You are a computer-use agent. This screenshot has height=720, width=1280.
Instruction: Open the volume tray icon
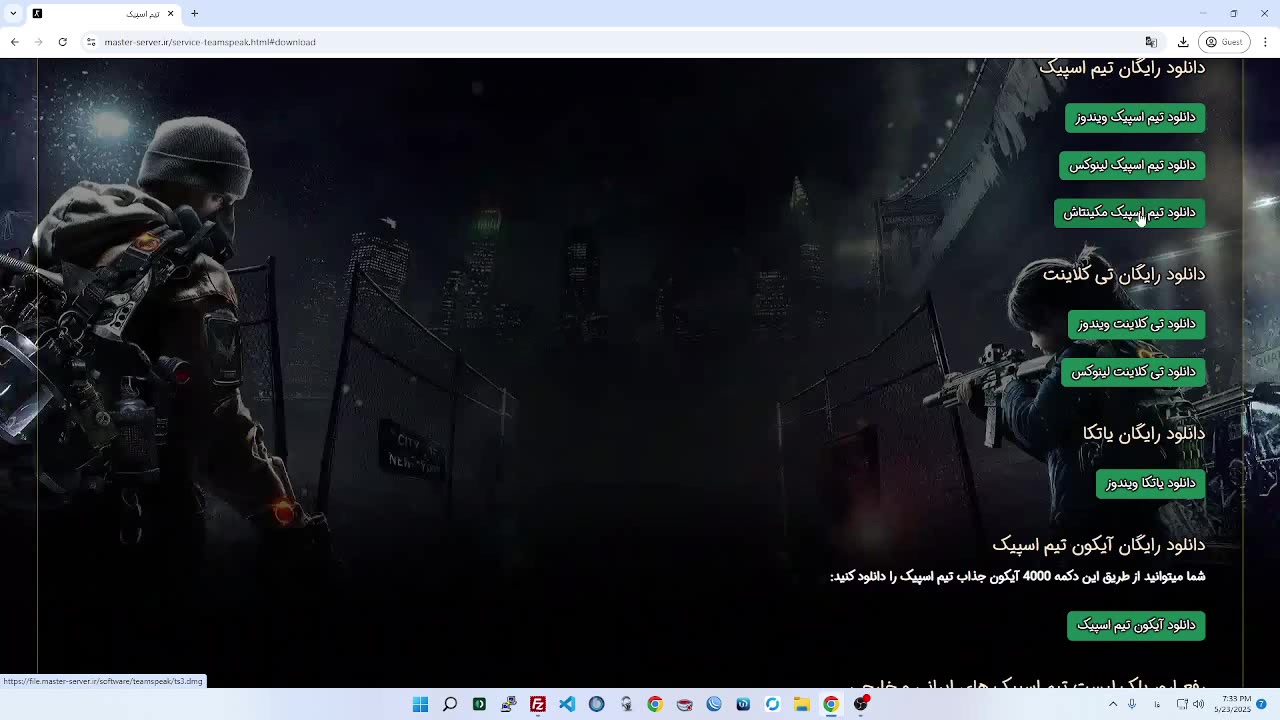click(1198, 704)
